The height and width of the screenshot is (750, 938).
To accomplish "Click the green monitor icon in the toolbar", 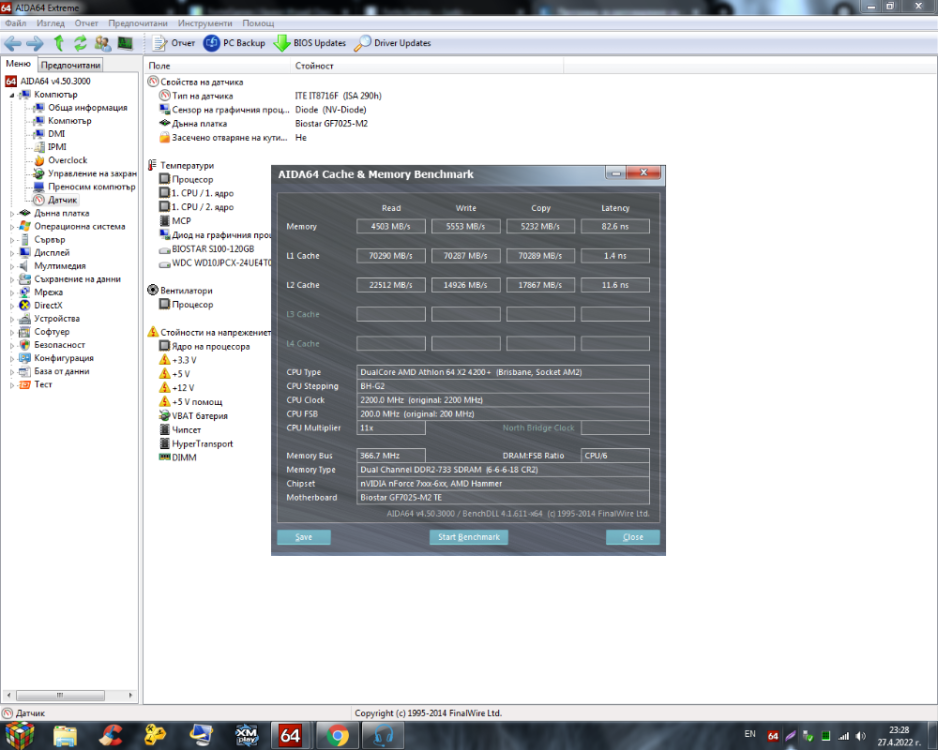I will click(125, 43).
